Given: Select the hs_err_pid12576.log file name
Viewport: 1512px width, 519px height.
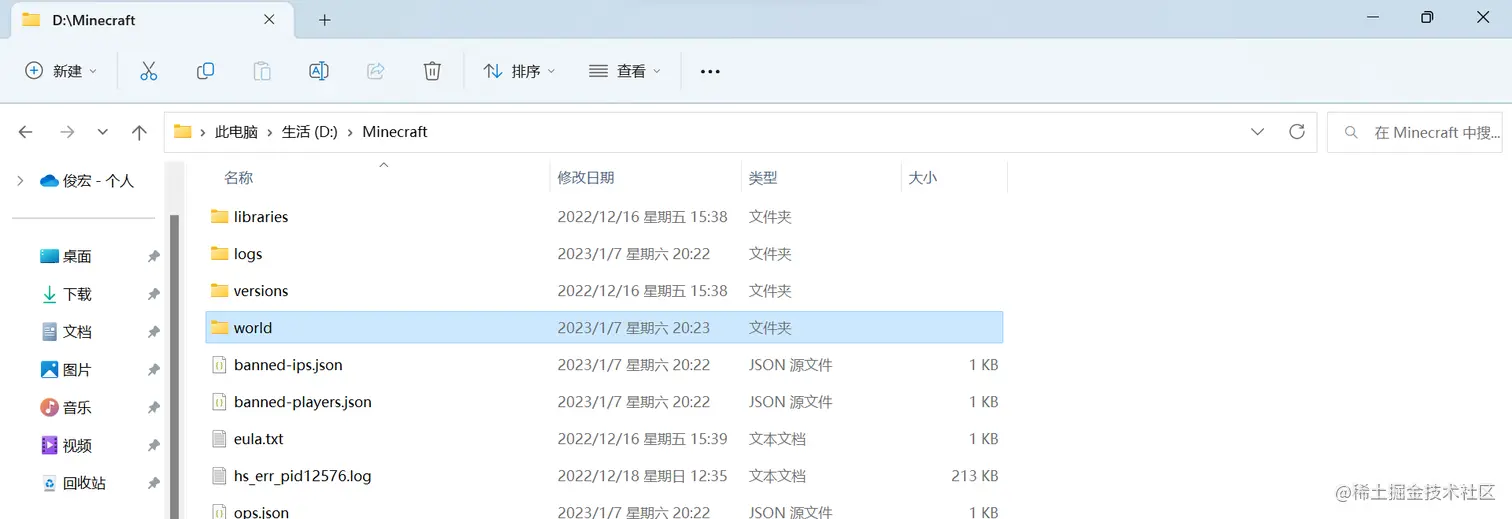Looking at the screenshot, I should click(x=303, y=476).
